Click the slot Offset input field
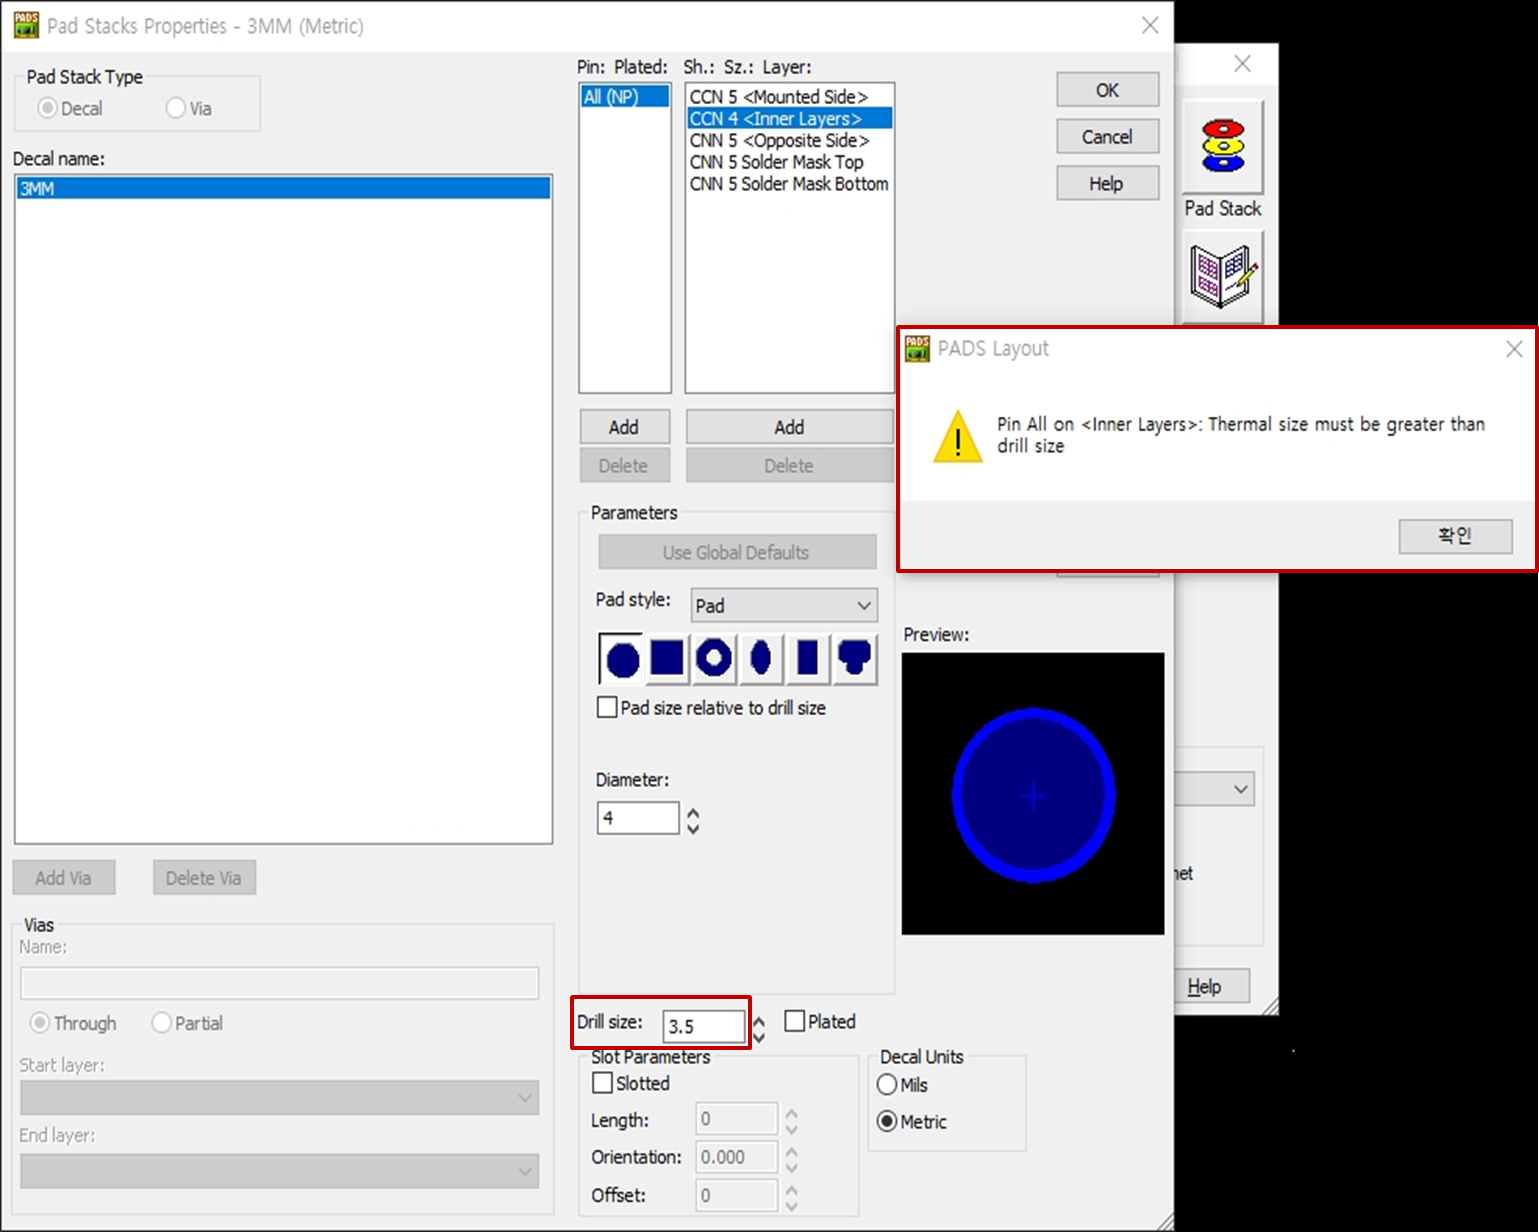Viewport: 1539px width, 1232px height. click(x=737, y=1195)
